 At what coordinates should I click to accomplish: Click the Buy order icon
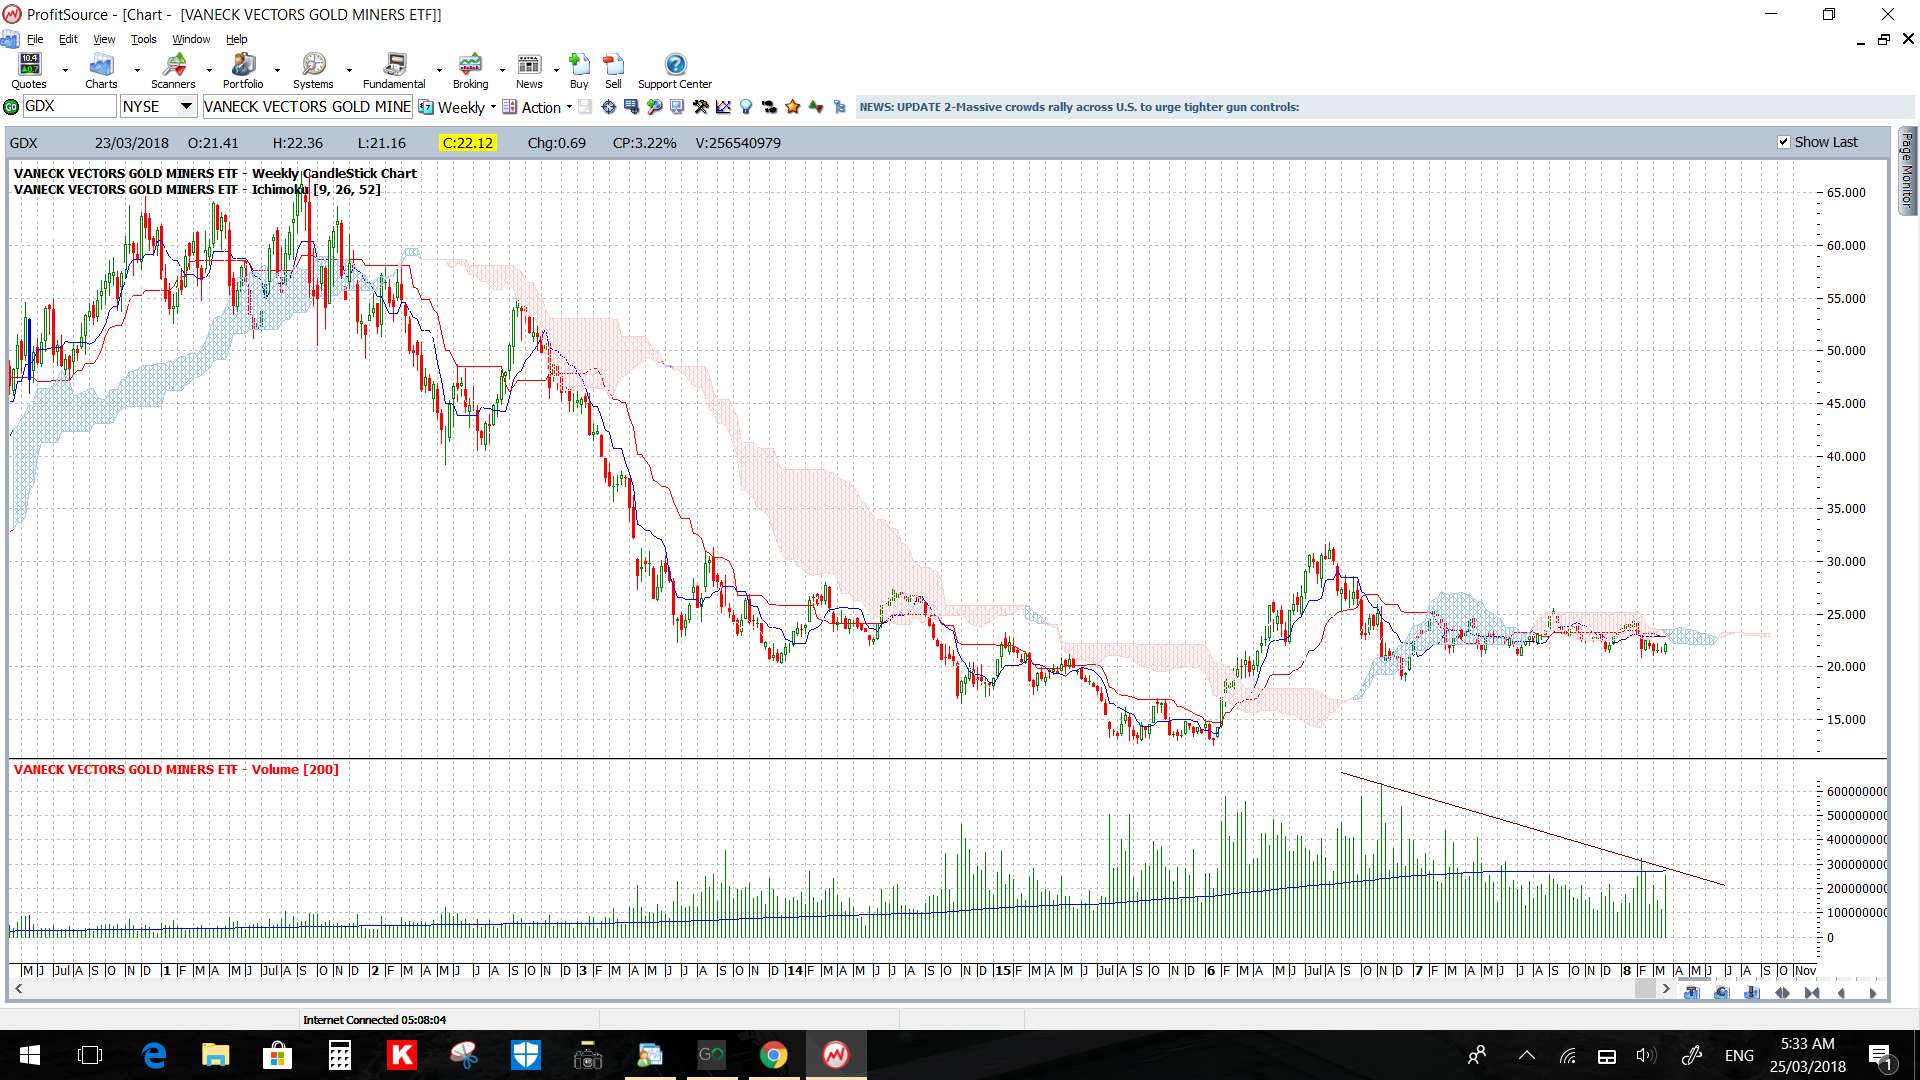(579, 71)
